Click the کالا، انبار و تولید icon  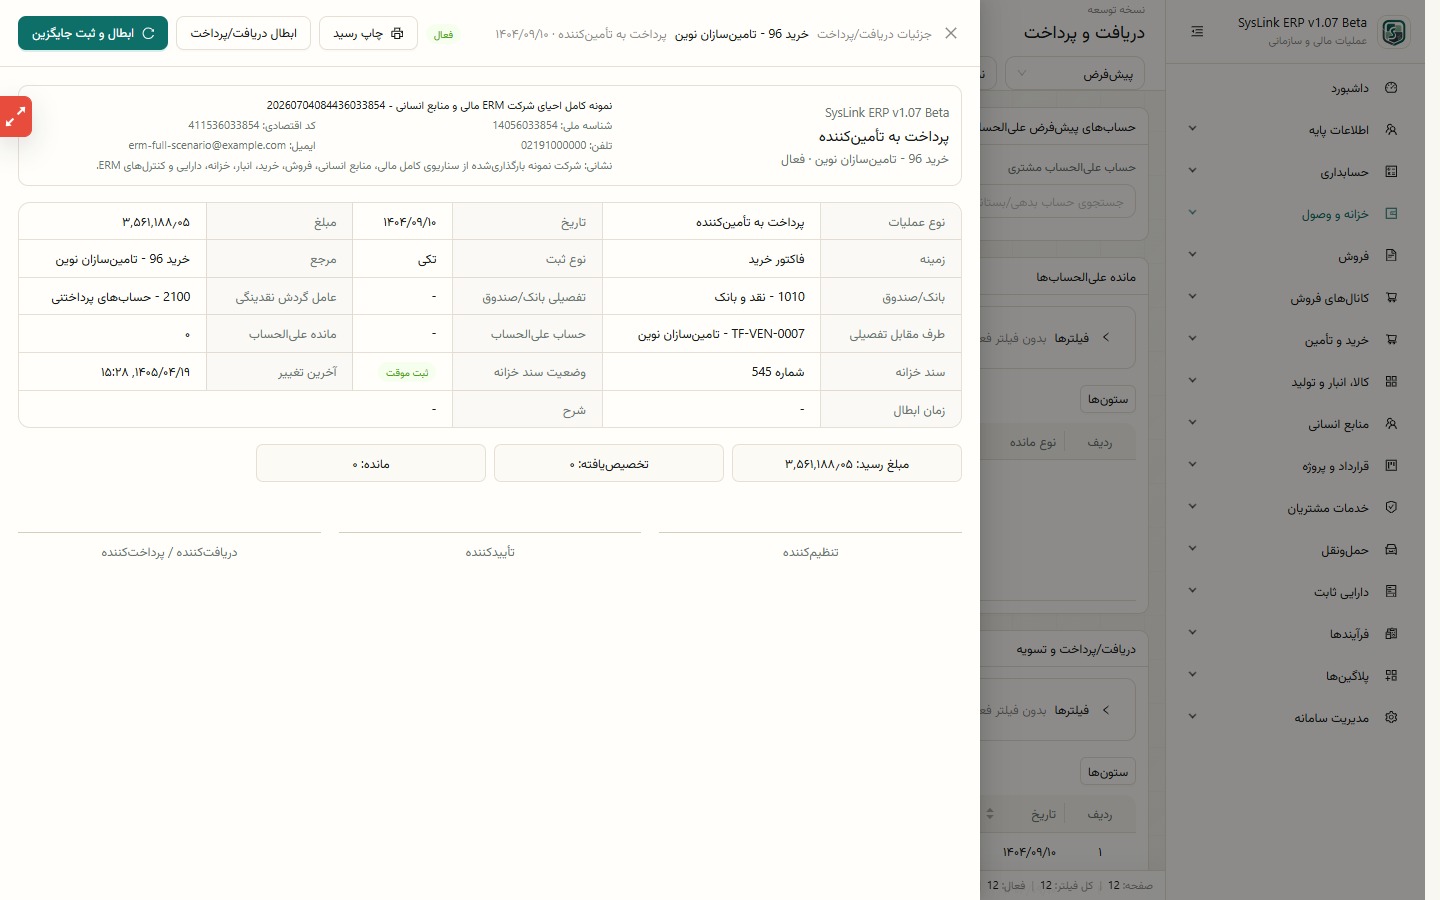point(1391,382)
